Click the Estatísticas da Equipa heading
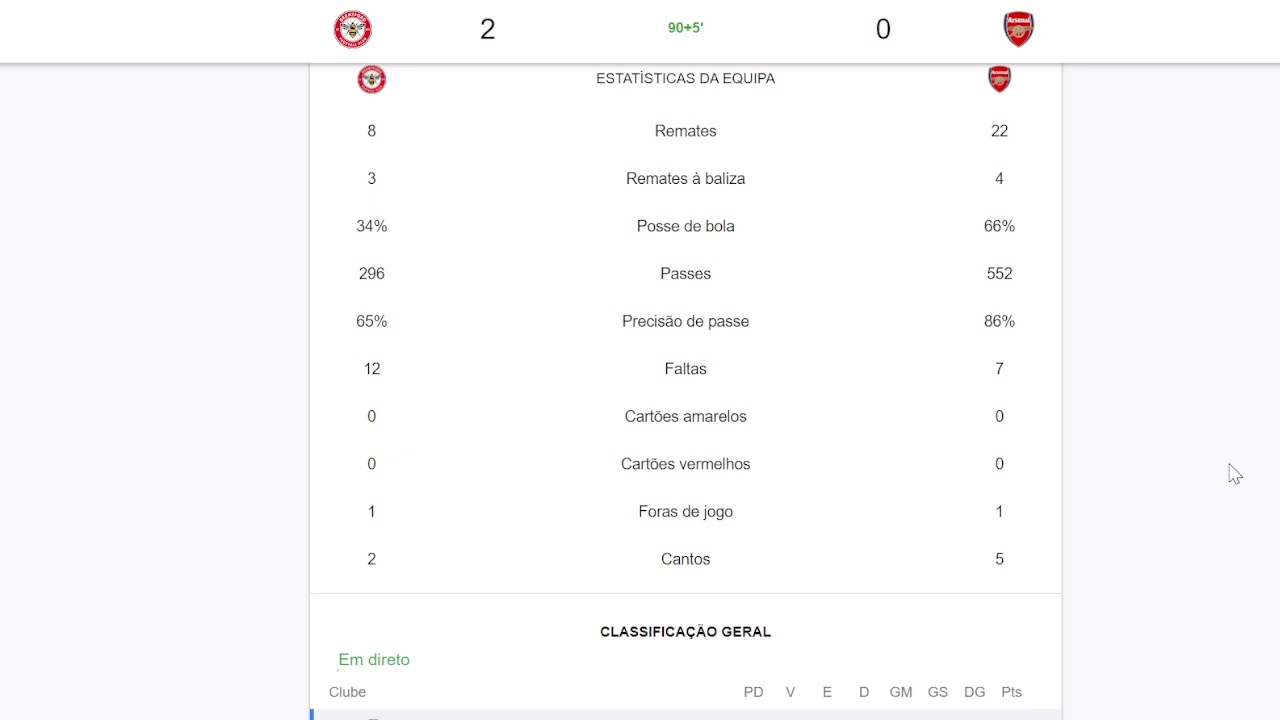Viewport: 1280px width, 720px height. (685, 78)
